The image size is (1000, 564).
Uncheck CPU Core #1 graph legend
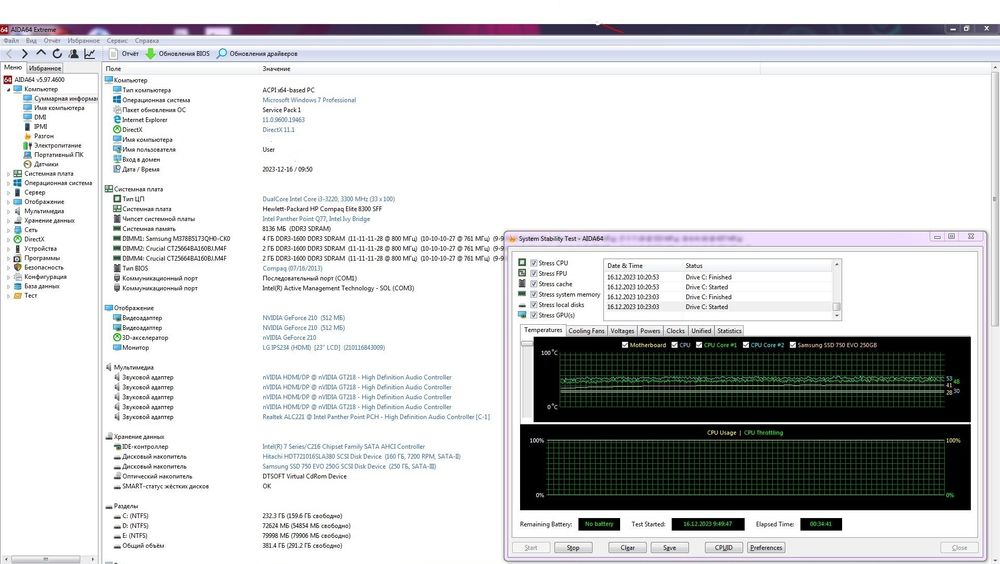(699, 345)
